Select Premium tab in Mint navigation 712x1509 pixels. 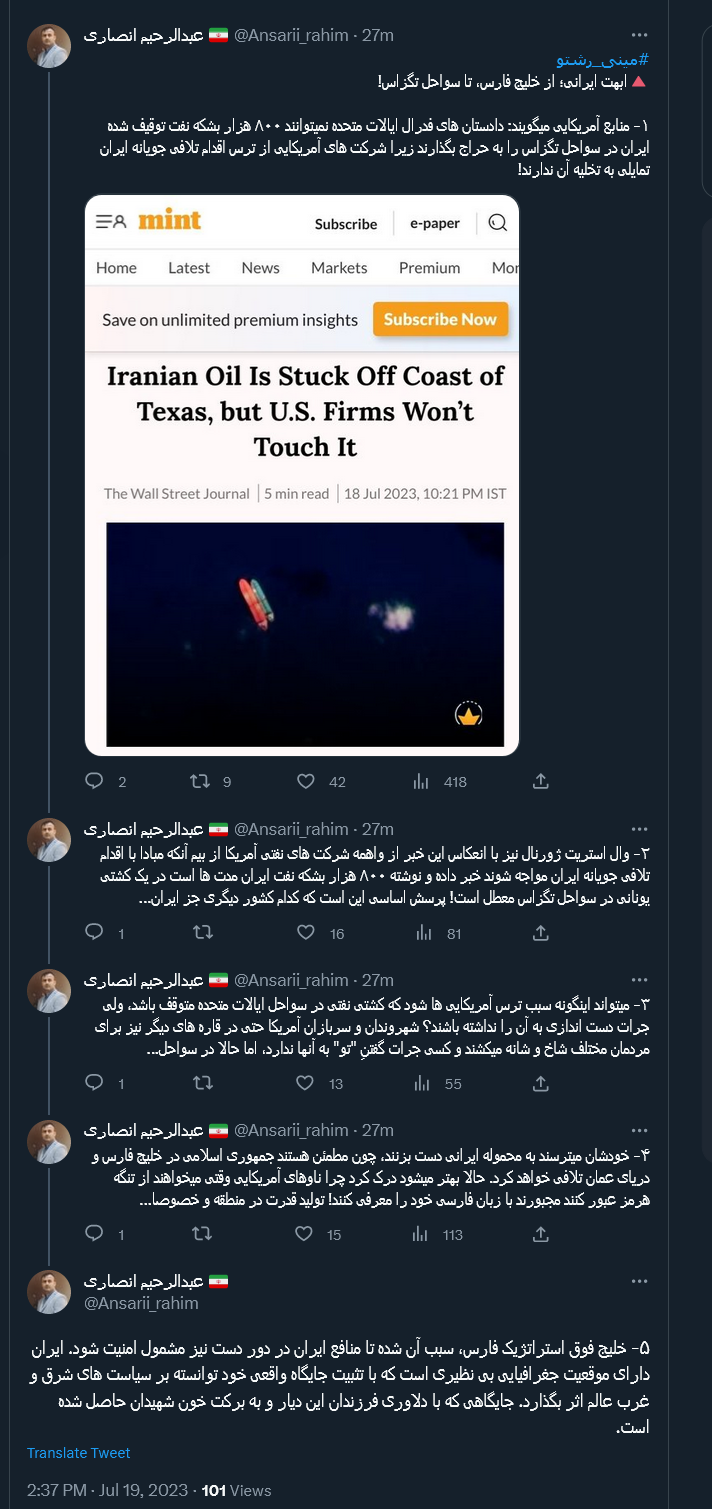coord(429,268)
